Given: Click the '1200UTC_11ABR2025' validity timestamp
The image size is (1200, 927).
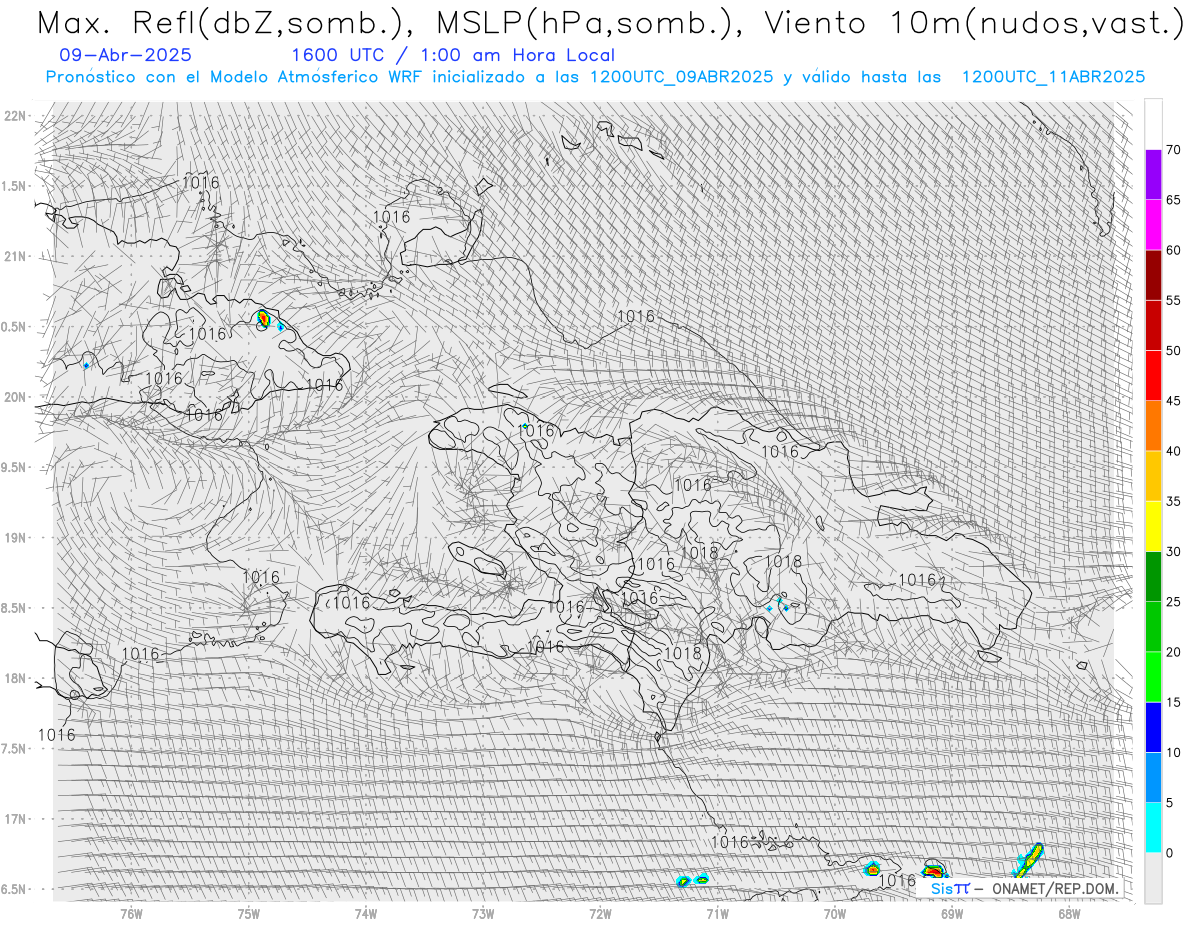Looking at the screenshot, I should pyautogui.click(x=1053, y=77).
